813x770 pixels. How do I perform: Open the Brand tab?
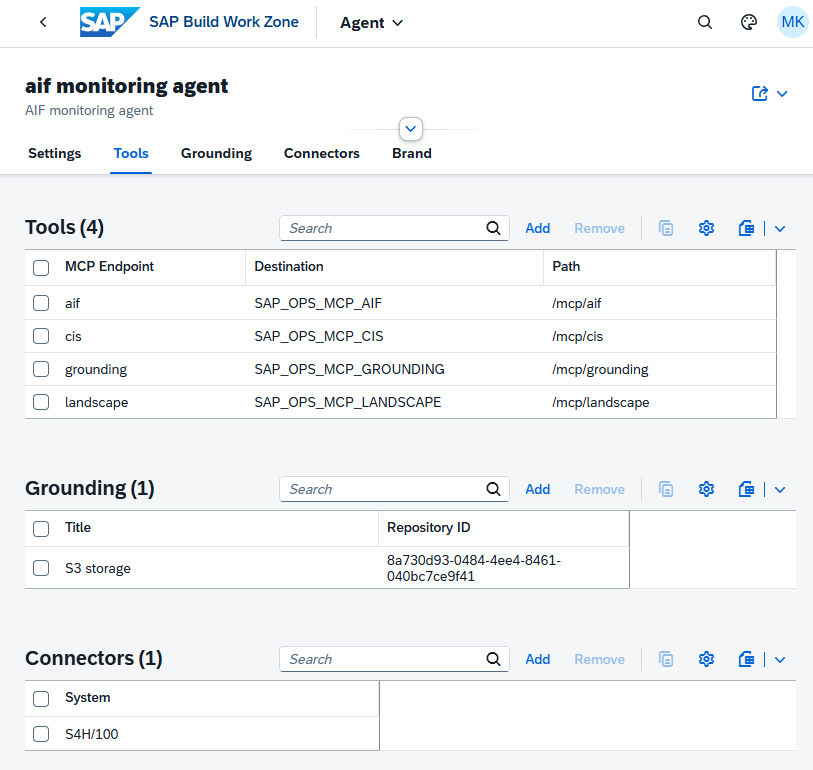412,153
